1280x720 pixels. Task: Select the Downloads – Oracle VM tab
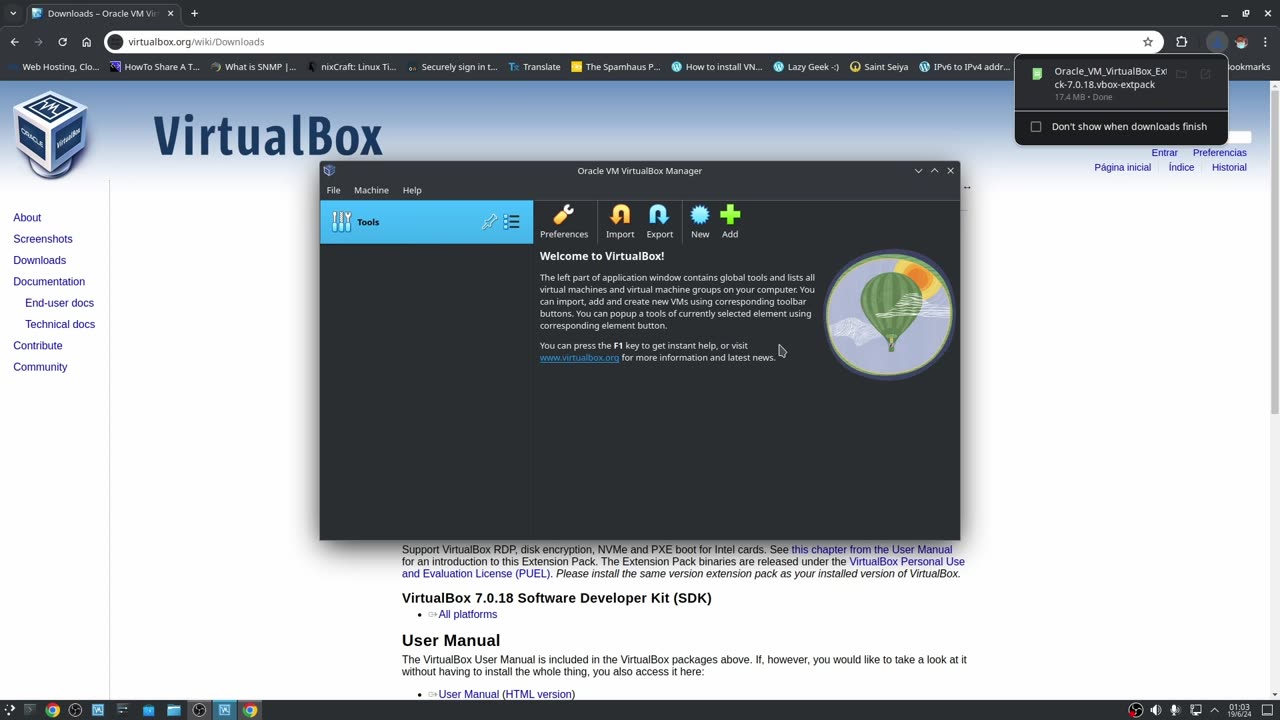pyautogui.click(x=104, y=14)
